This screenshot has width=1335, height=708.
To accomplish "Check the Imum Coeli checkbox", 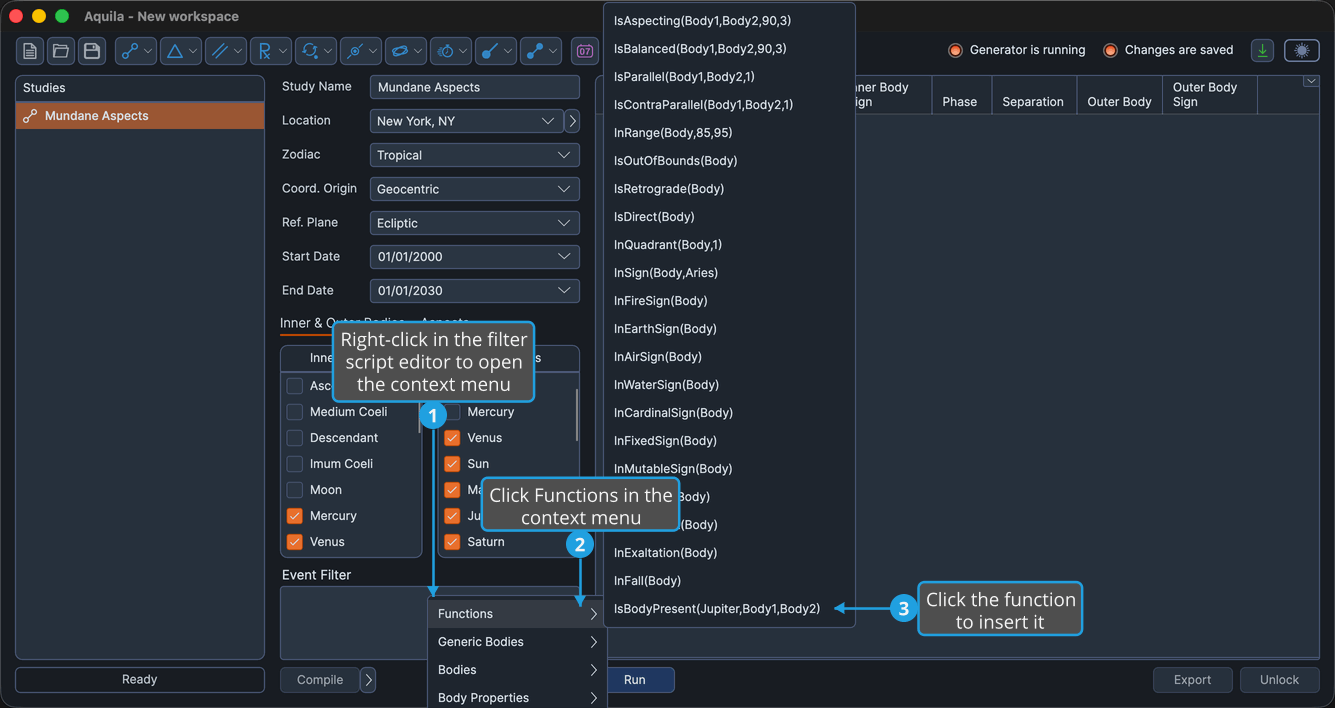I will (295, 464).
